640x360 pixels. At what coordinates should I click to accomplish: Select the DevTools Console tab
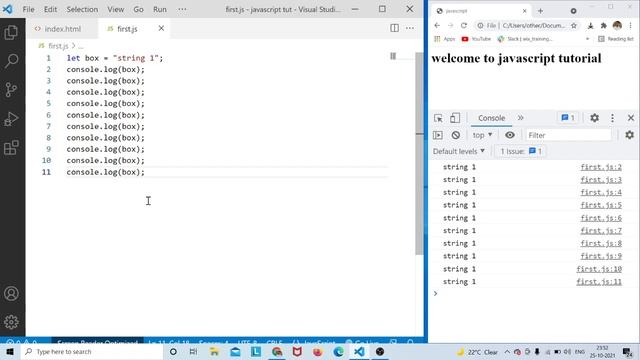tap(491, 118)
